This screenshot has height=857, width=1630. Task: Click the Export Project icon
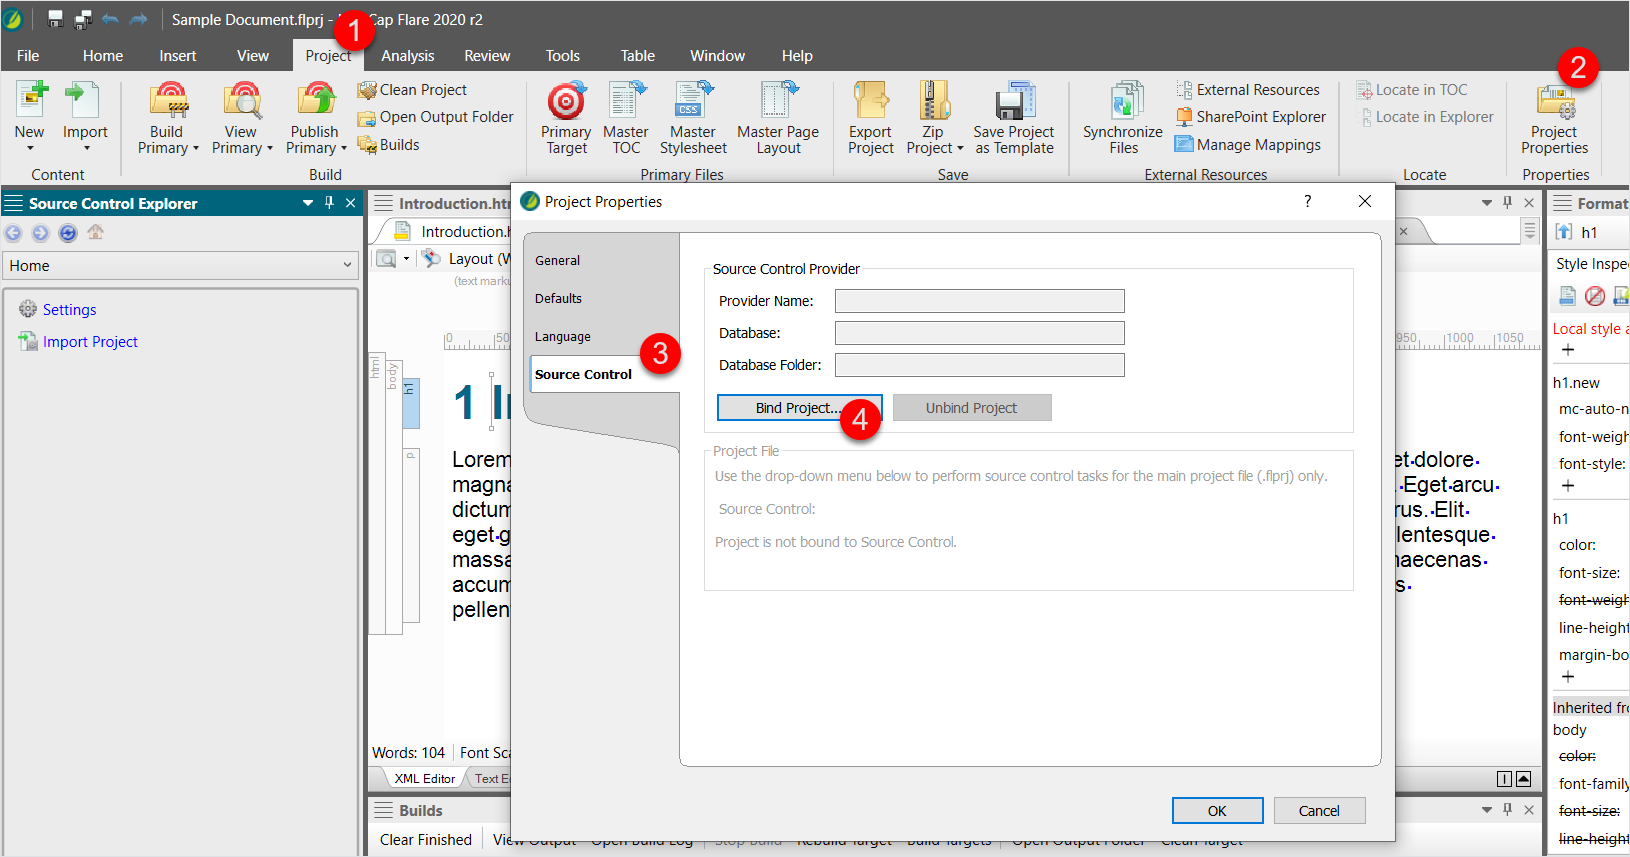coord(870,103)
